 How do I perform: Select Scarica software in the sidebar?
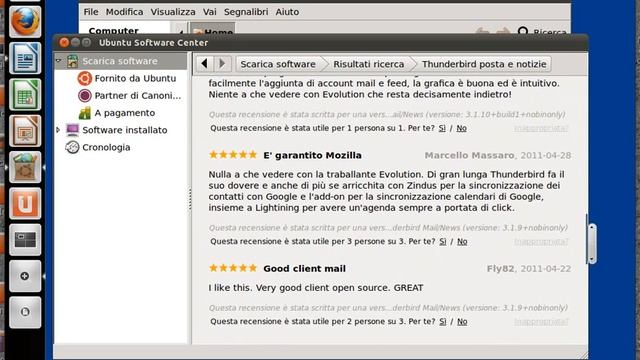click(x=121, y=61)
